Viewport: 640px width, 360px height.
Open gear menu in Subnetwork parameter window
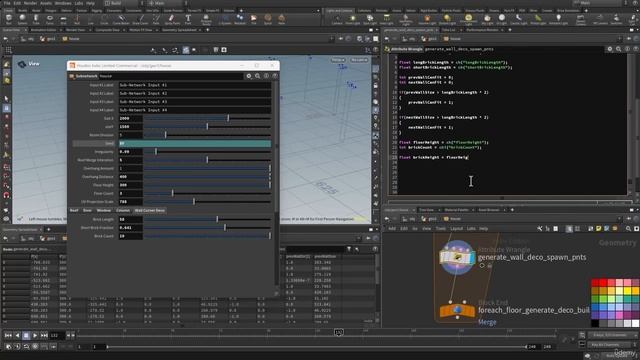[x=249, y=76]
